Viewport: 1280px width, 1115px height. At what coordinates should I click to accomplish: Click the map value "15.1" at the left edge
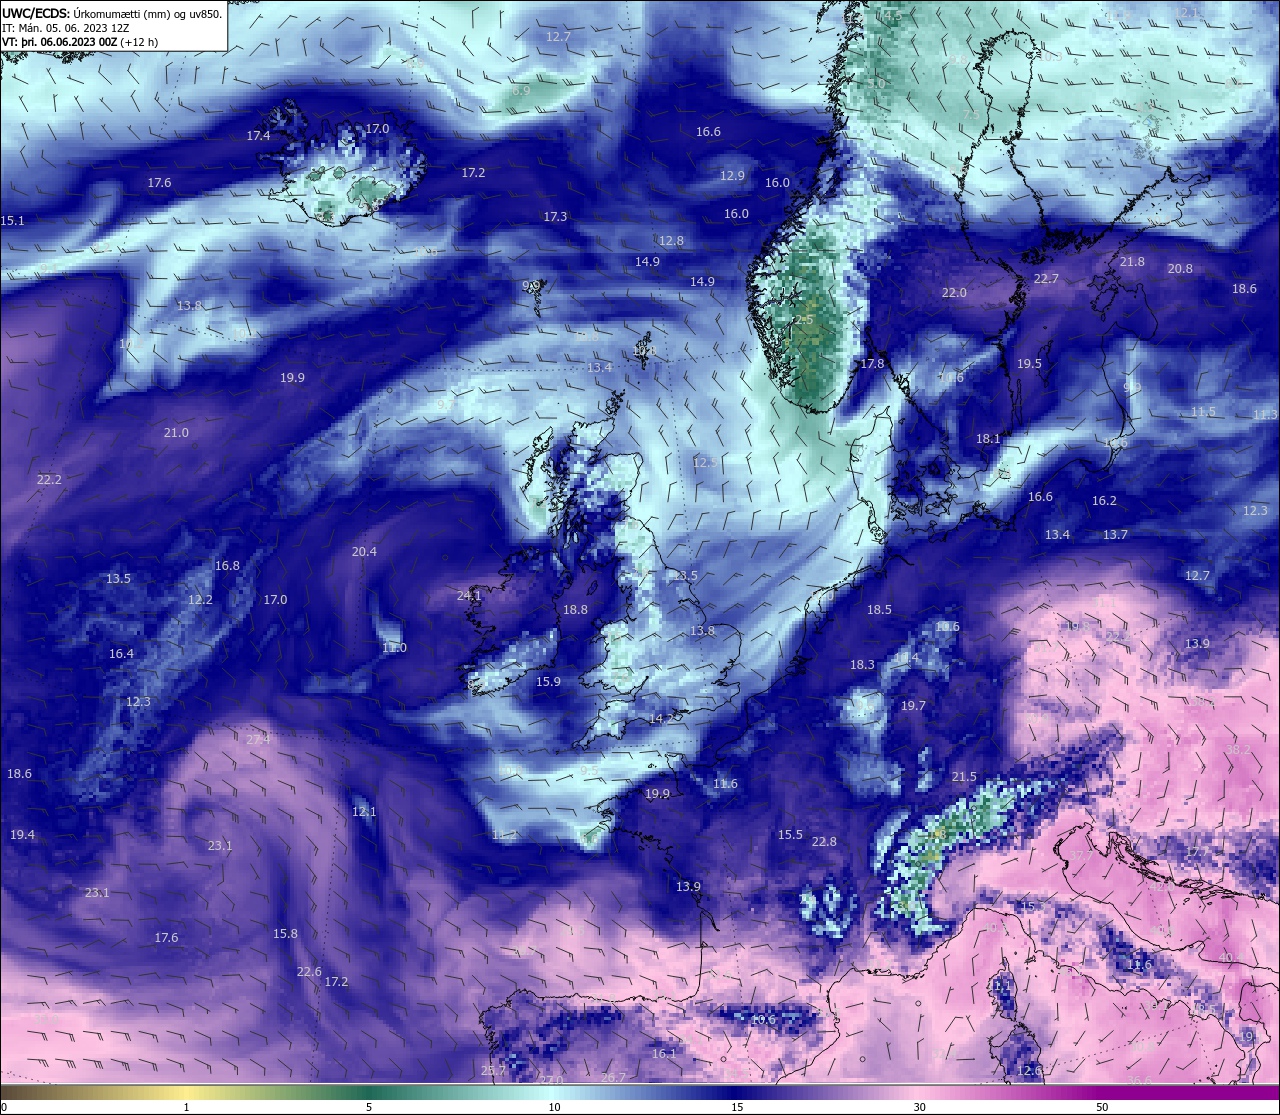13,220
